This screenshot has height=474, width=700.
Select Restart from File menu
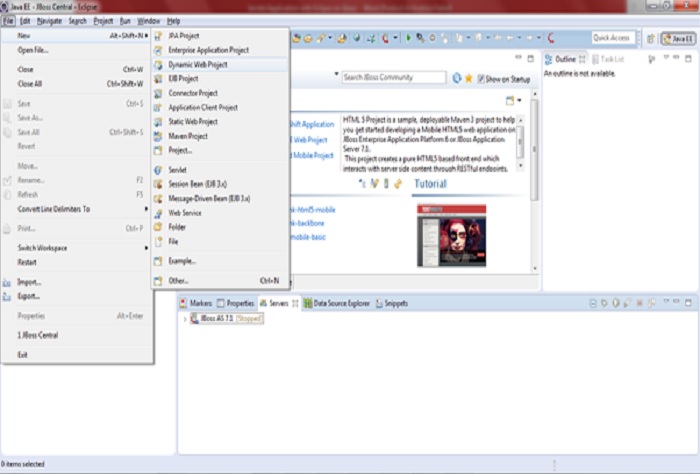click(77, 262)
